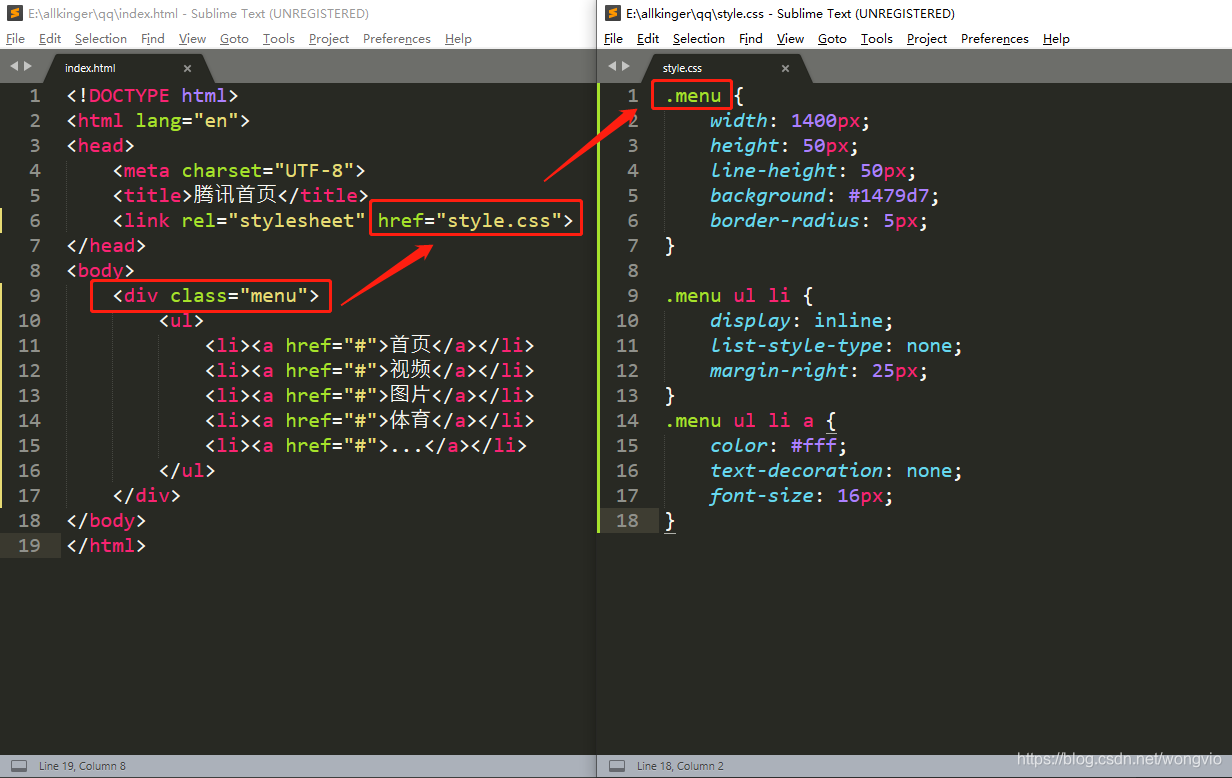
Task: Open Goto menu in index.html window
Action: tap(234, 39)
